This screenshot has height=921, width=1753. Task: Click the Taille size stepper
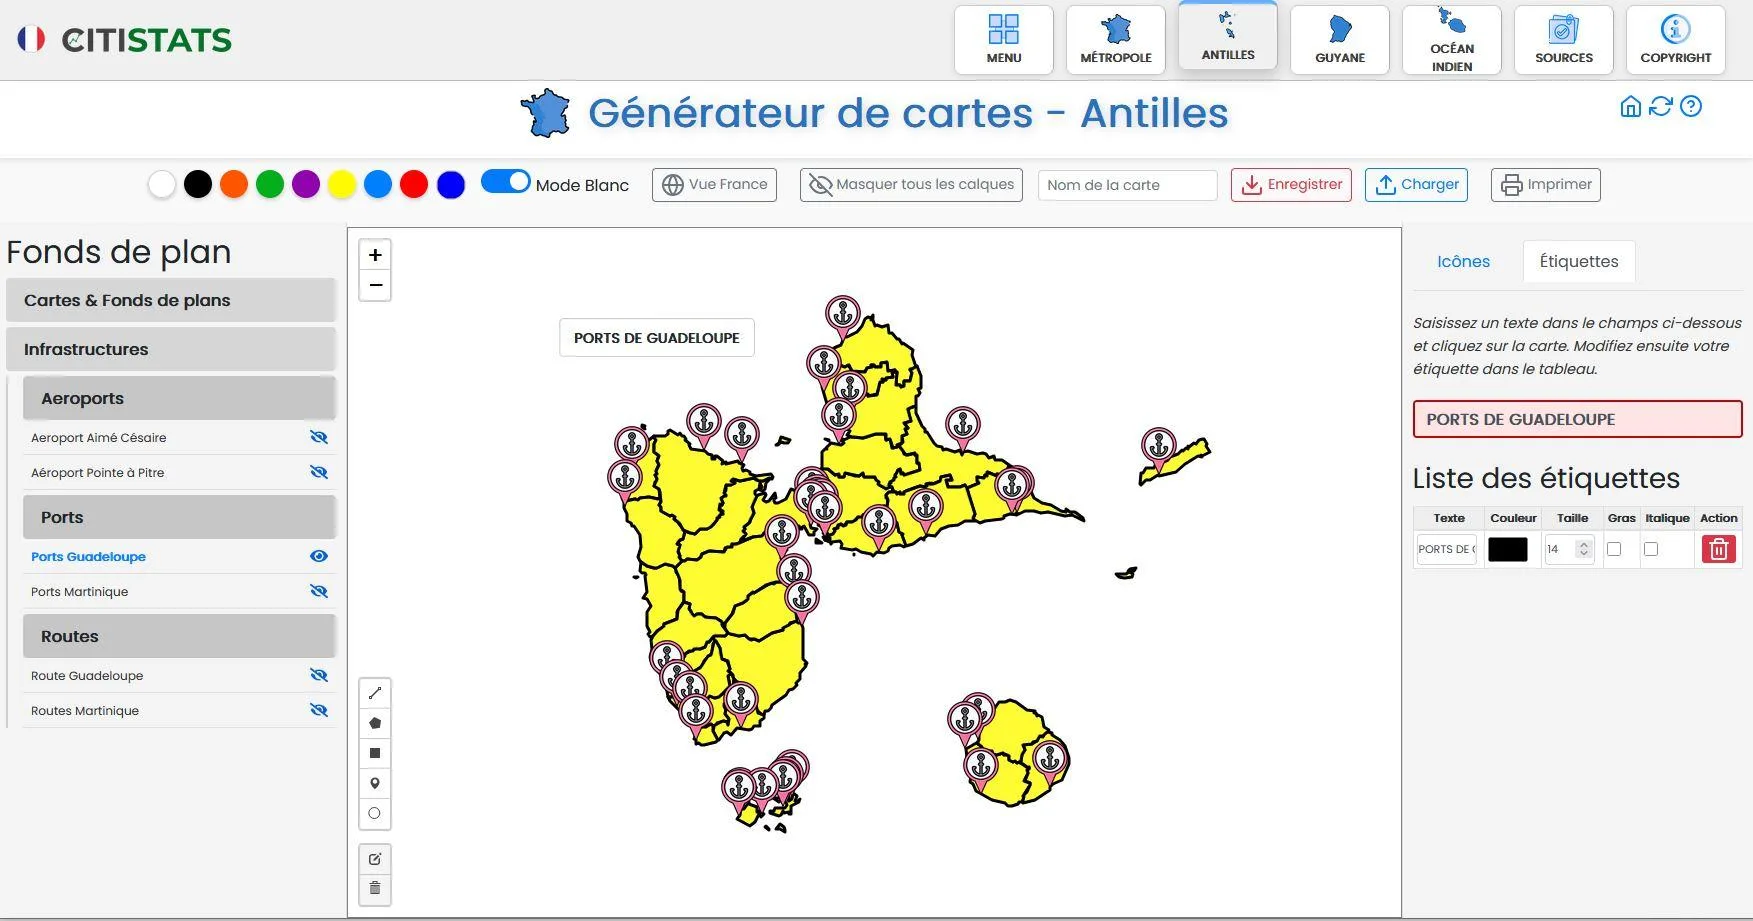click(1583, 549)
